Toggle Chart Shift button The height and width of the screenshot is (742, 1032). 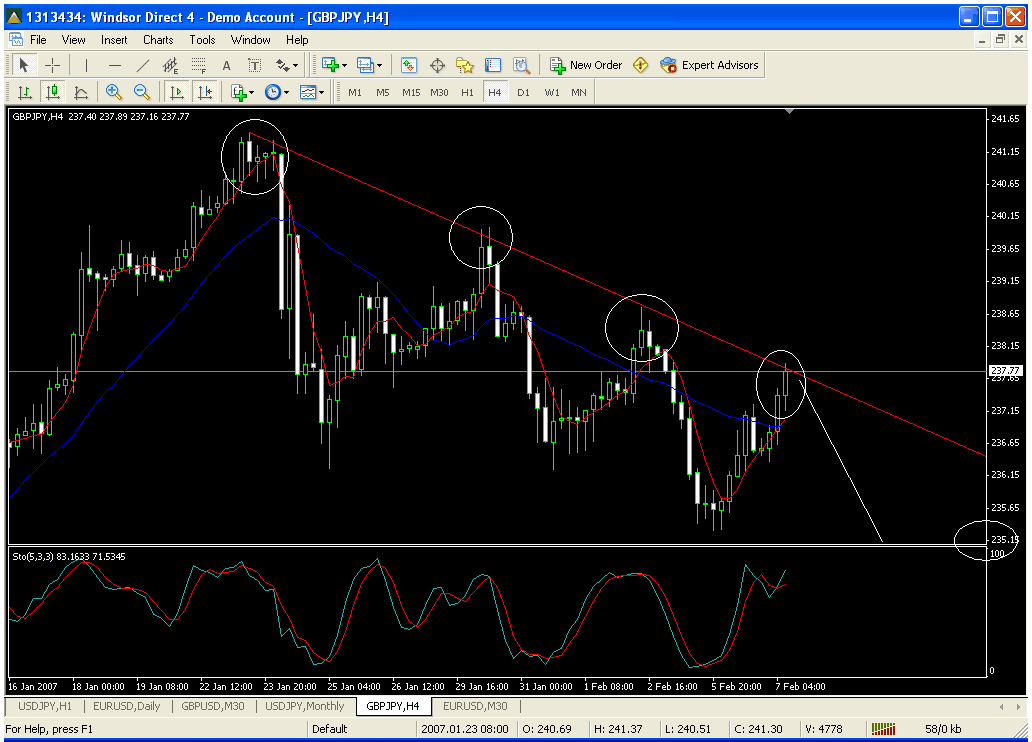205,92
